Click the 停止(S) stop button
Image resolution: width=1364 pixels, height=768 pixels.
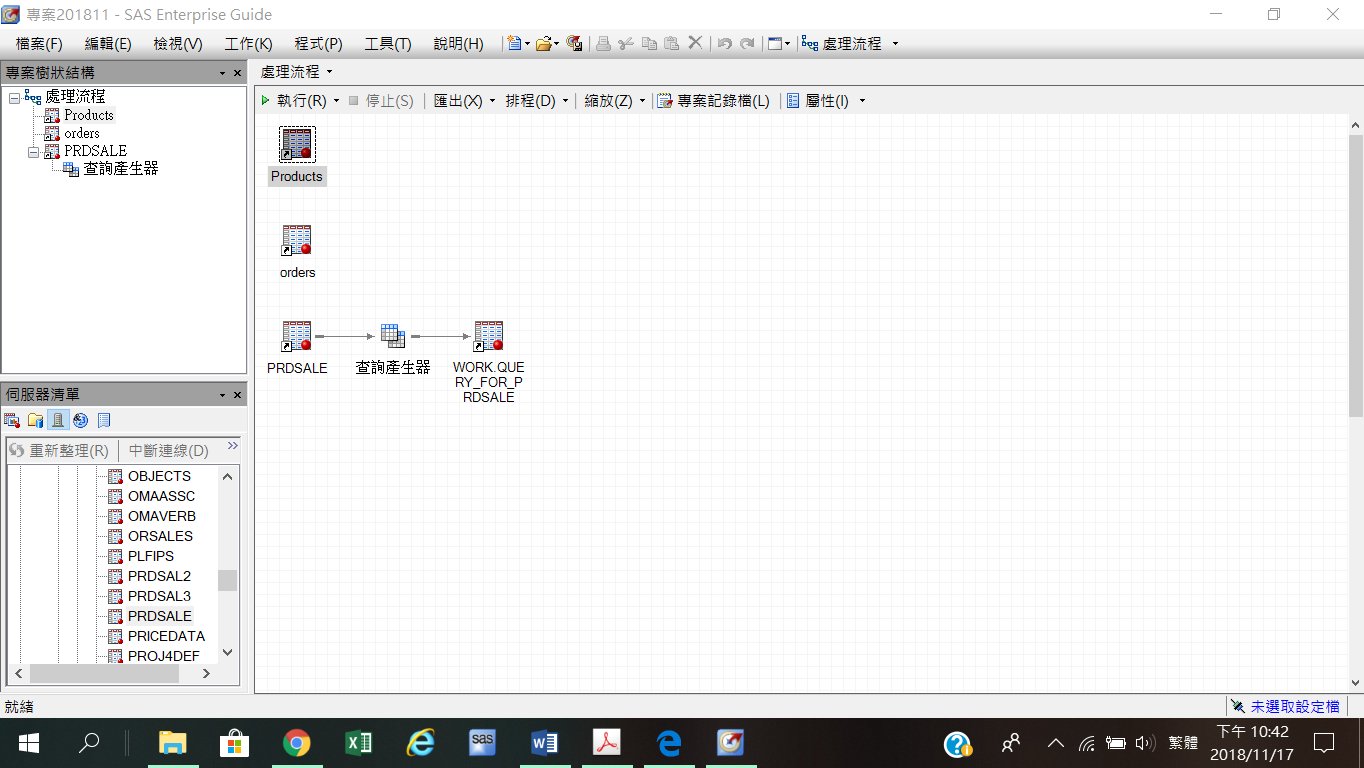tap(380, 100)
